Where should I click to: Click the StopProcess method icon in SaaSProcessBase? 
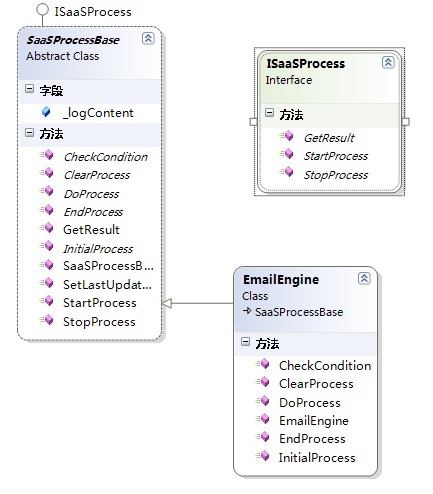click(46, 319)
